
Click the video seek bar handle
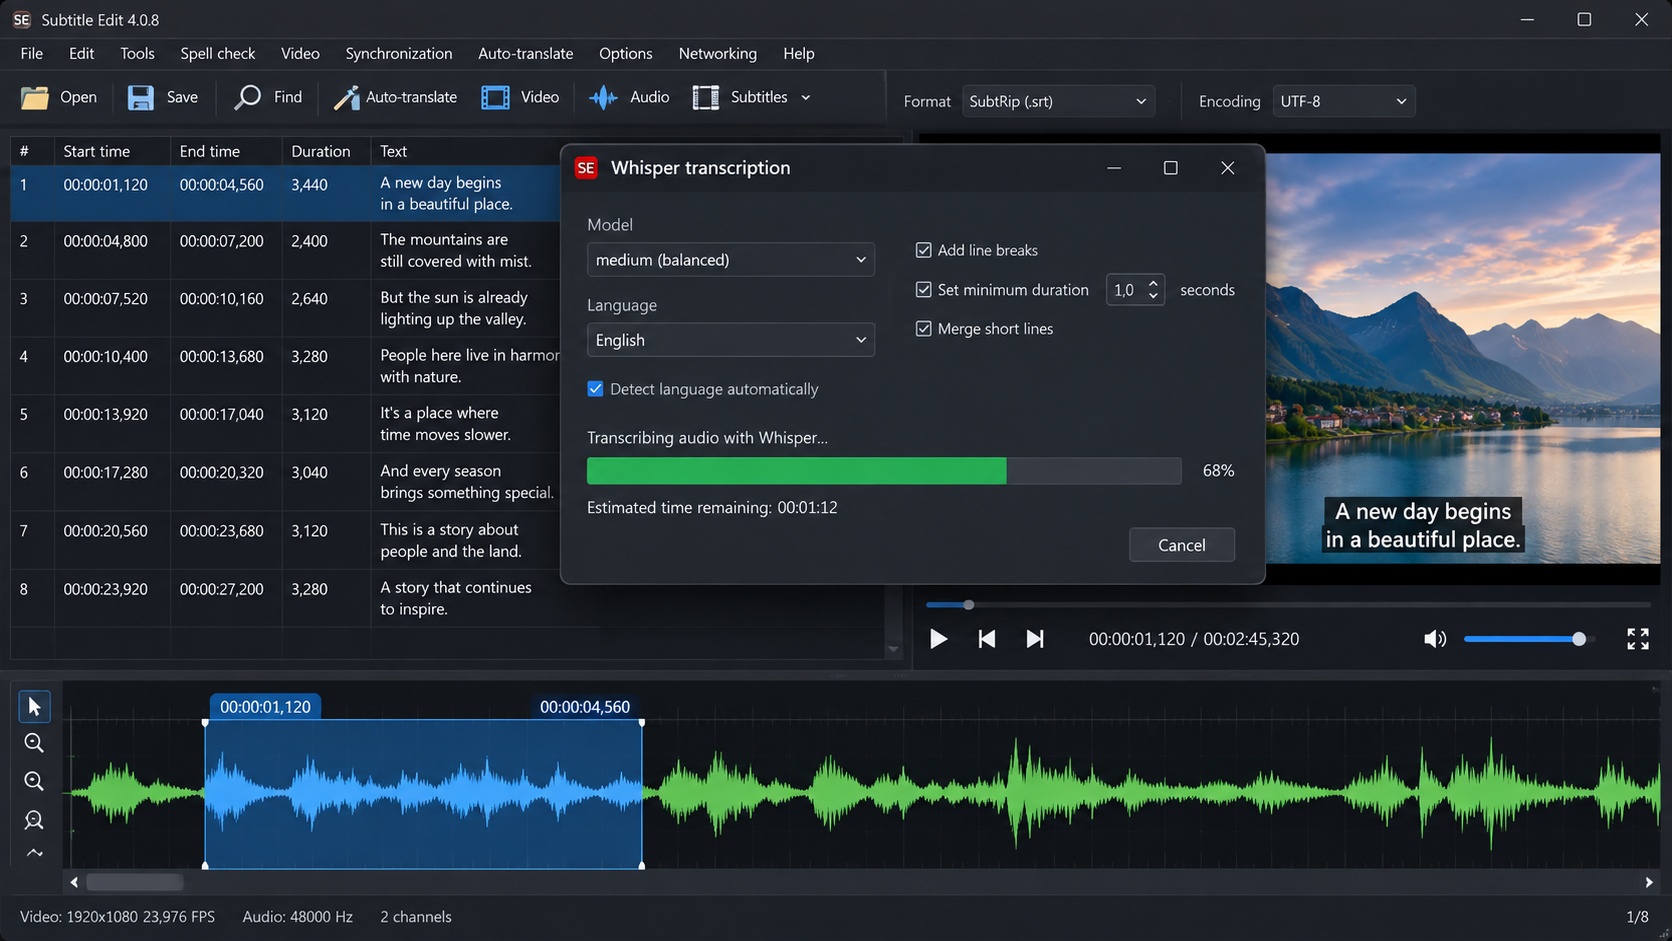[968, 605]
